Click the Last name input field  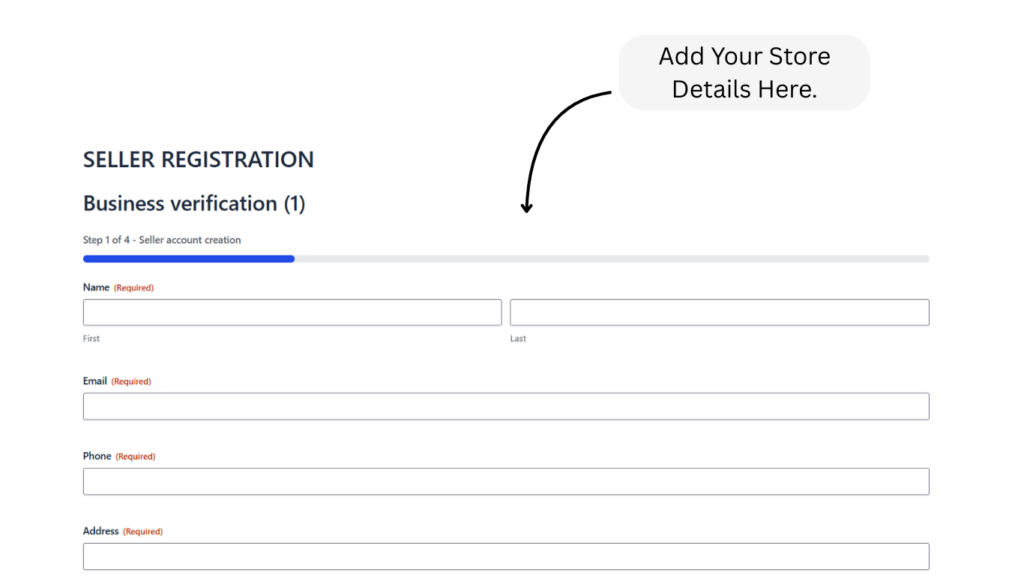[x=719, y=312]
